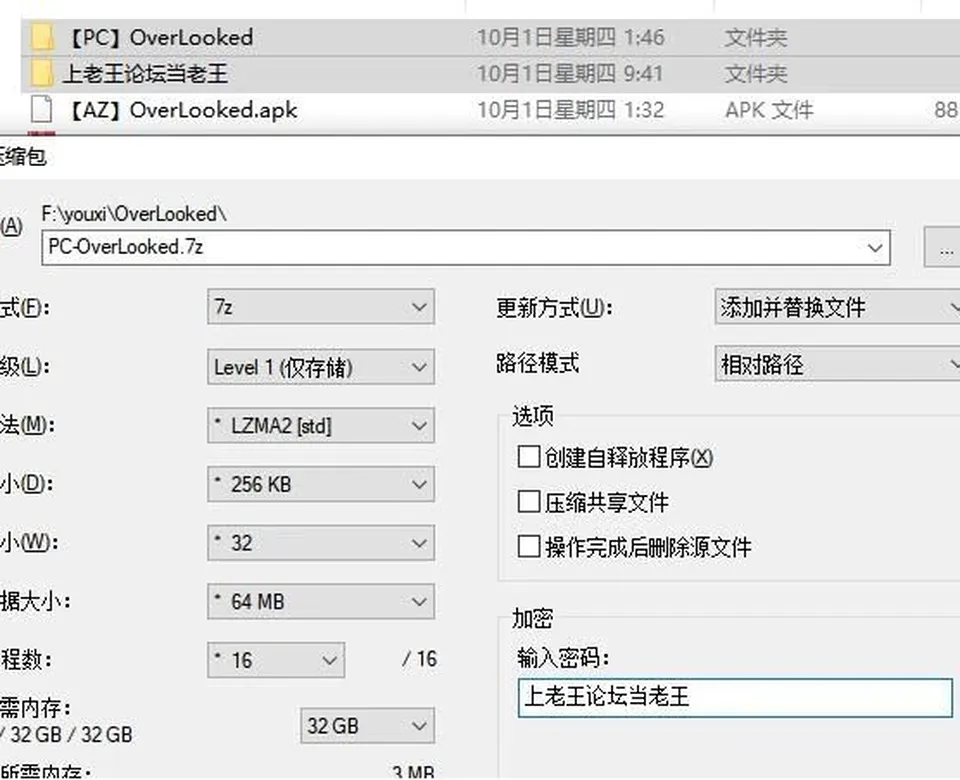960x780 pixels.
Task: Click the browse button next to archive name
Action: coord(942,247)
